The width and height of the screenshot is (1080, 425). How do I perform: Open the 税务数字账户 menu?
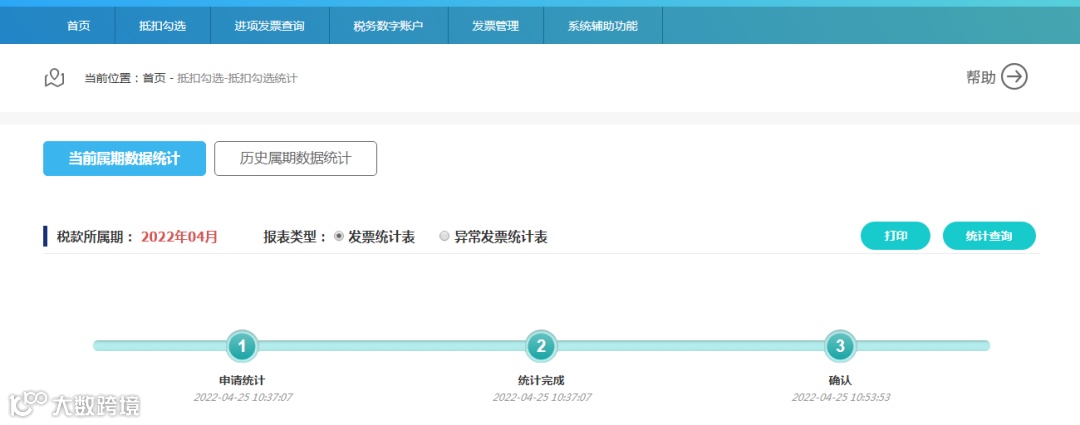pyautogui.click(x=388, y=26)
